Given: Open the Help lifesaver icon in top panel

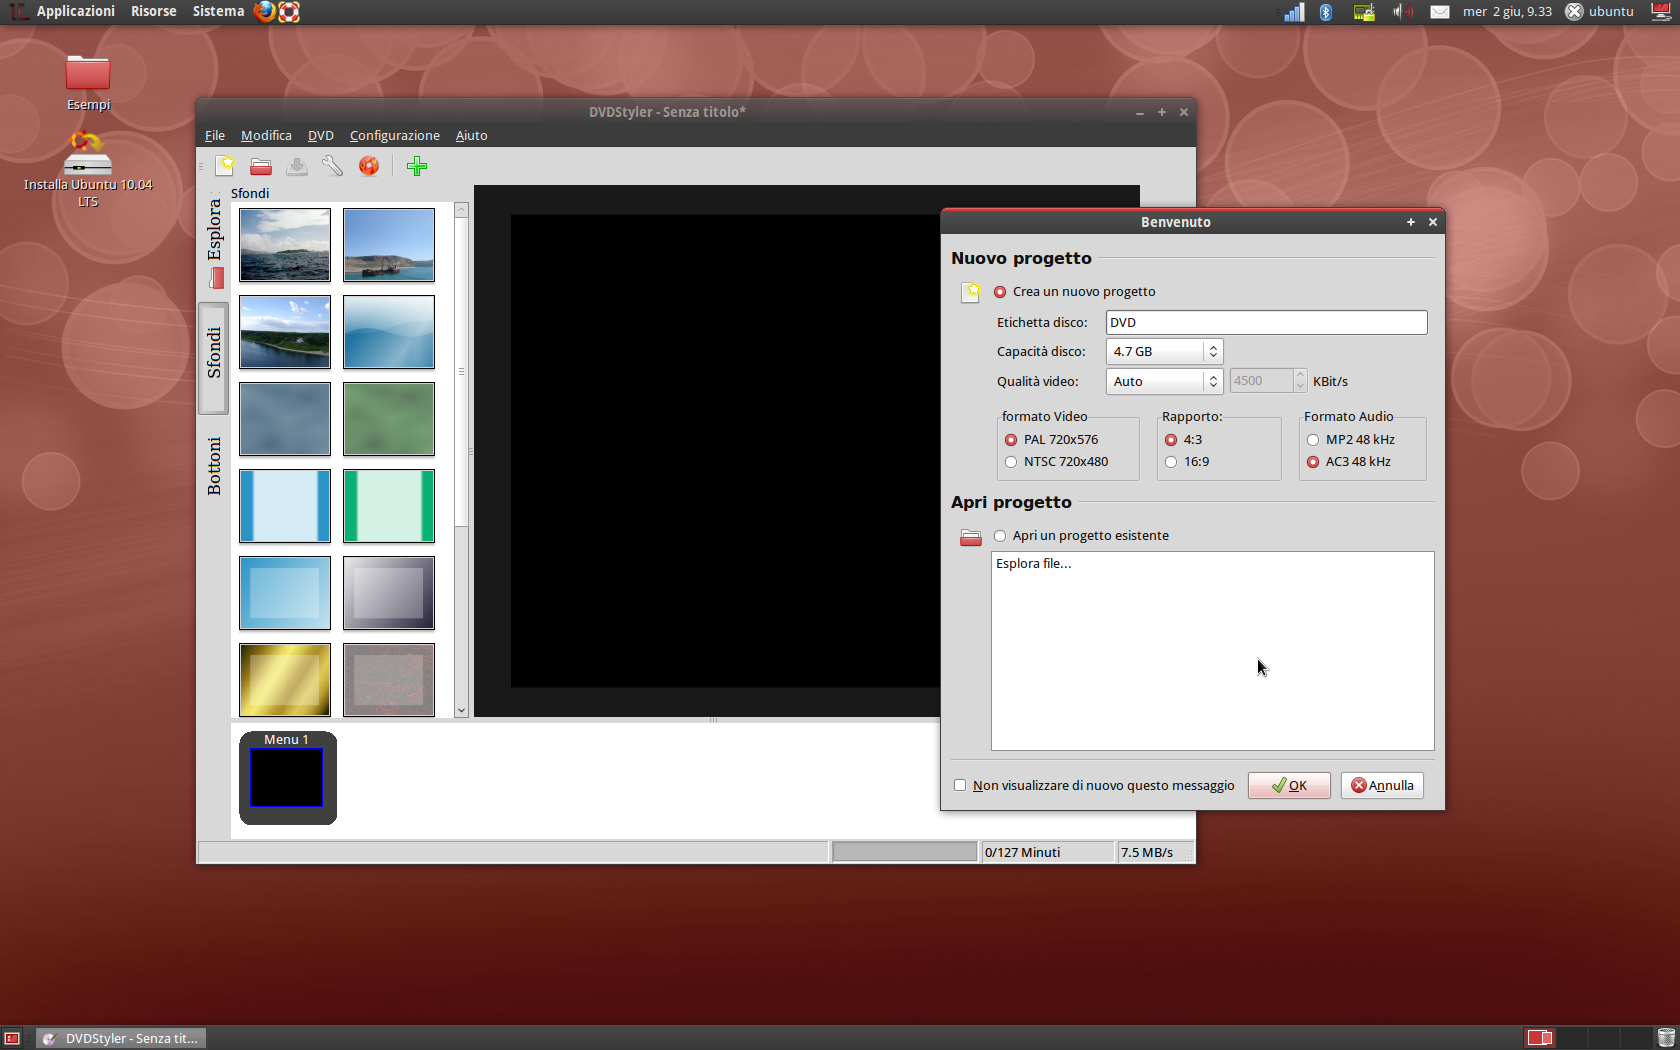Looking at the screenshot, I should (x=289, y=11).
